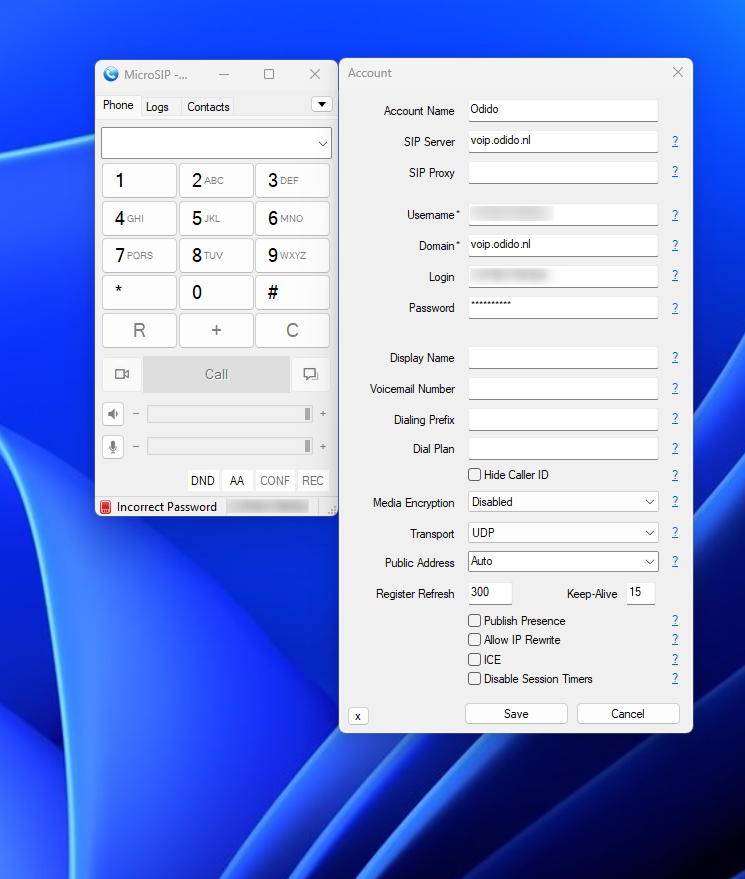Click the R redial key
Viewport: 745px width, 879px height.
[140, 330]
